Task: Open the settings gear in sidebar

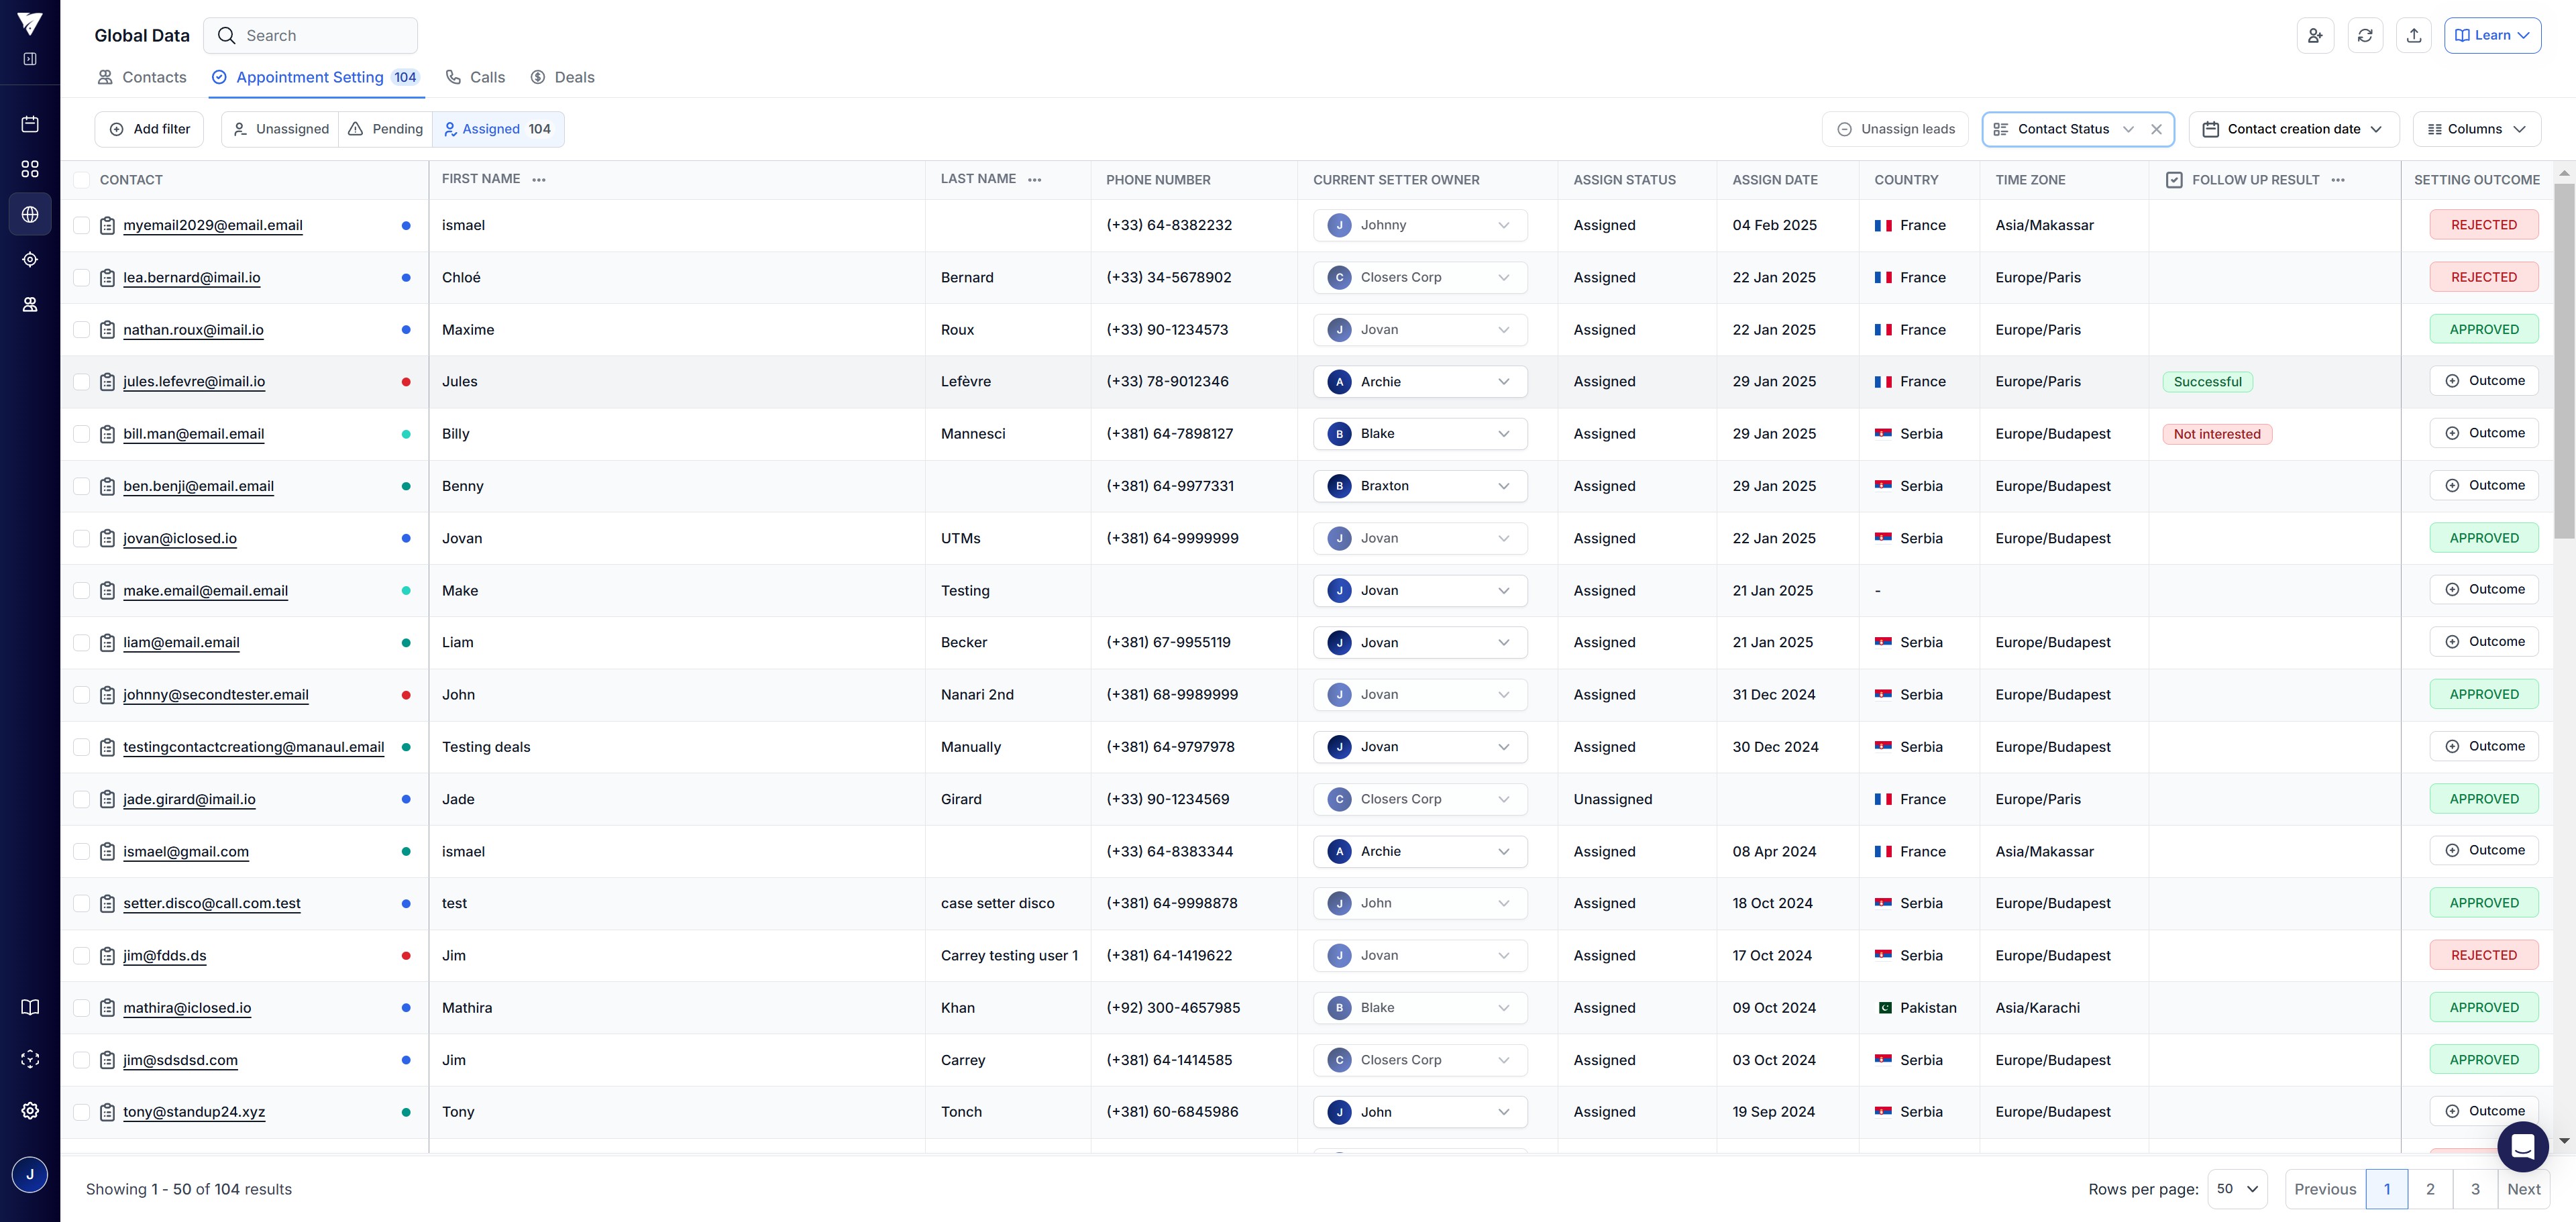Action: pos(30,1110)
